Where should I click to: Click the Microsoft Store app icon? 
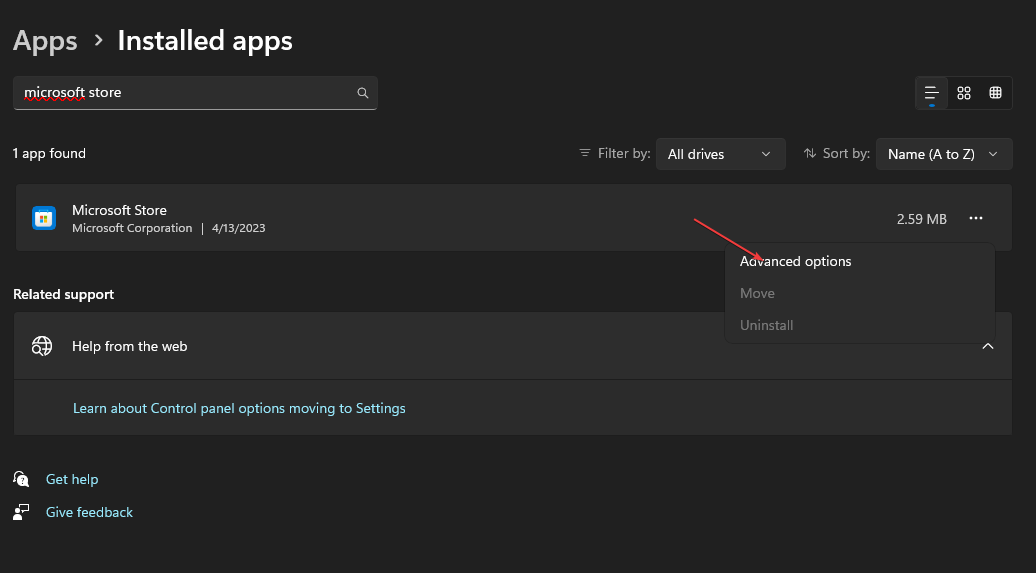coord(44,218)
